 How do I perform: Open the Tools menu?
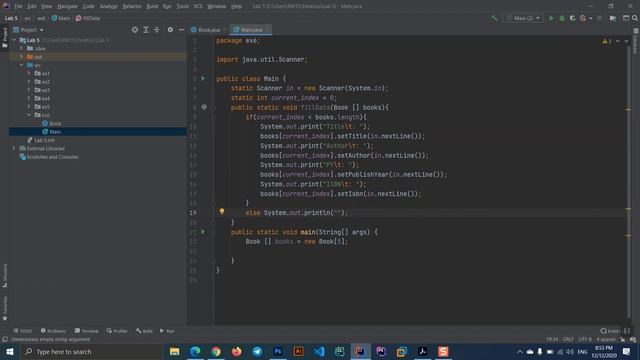point(182,6)
